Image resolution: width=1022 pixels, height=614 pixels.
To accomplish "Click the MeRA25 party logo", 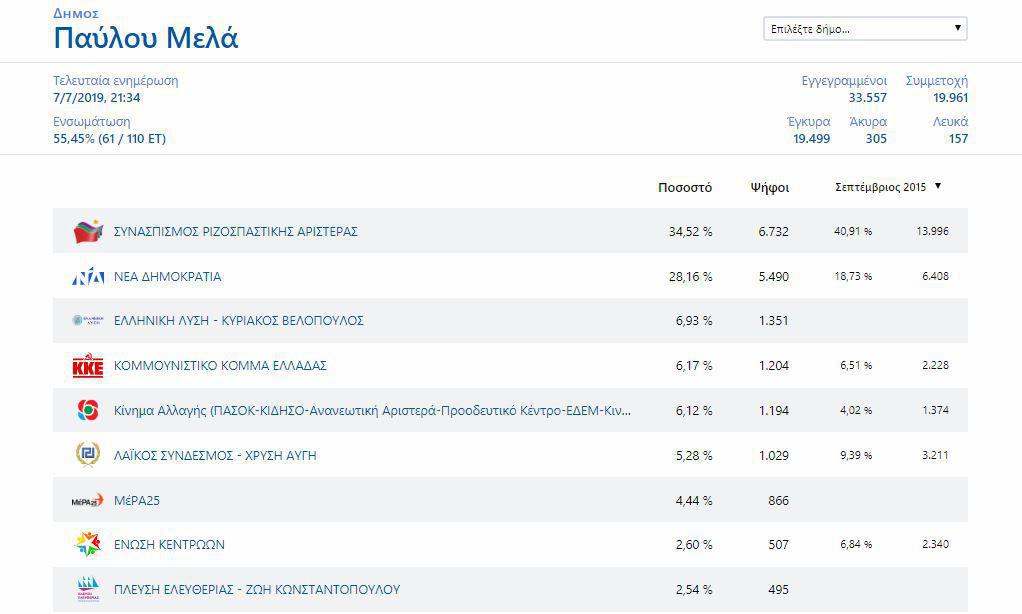I will click(x=88, y=500).
